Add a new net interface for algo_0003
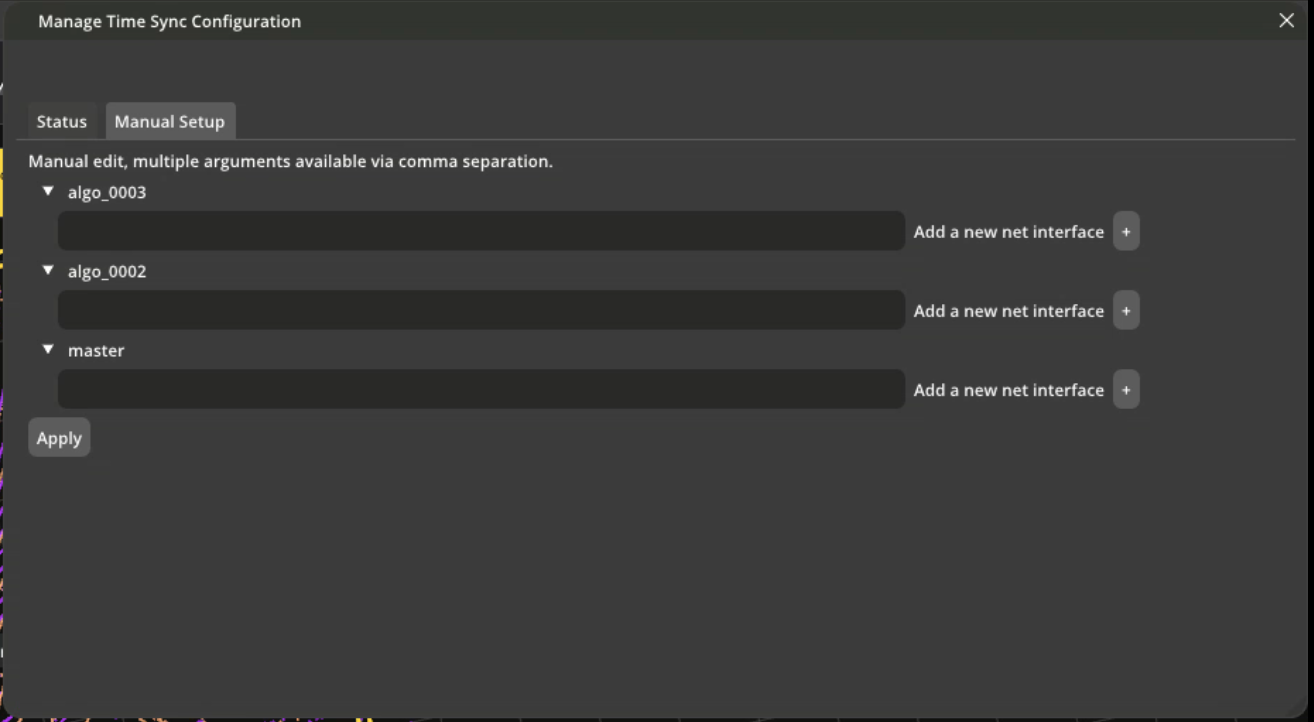The width and height of the screenshot is (1314, 722). 1126,231
